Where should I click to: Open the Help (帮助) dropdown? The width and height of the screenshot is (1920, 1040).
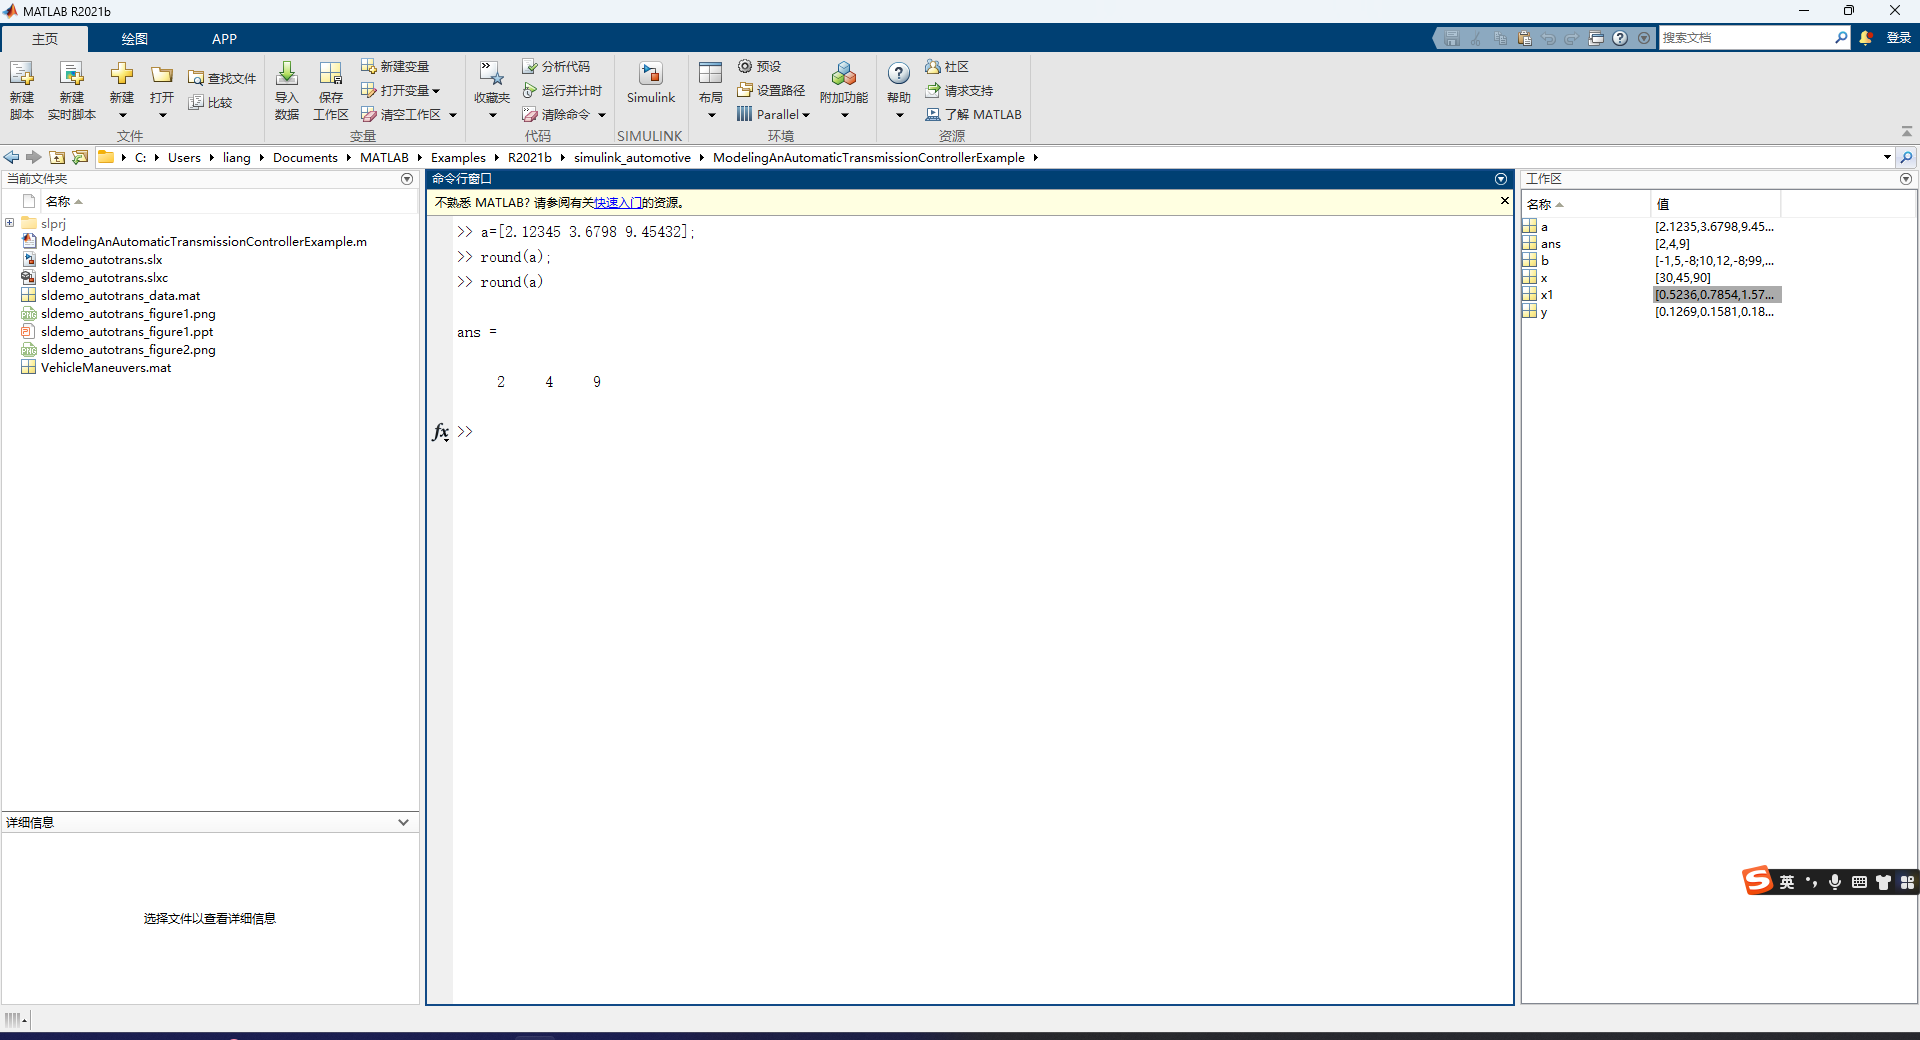(x=899, y=115)
